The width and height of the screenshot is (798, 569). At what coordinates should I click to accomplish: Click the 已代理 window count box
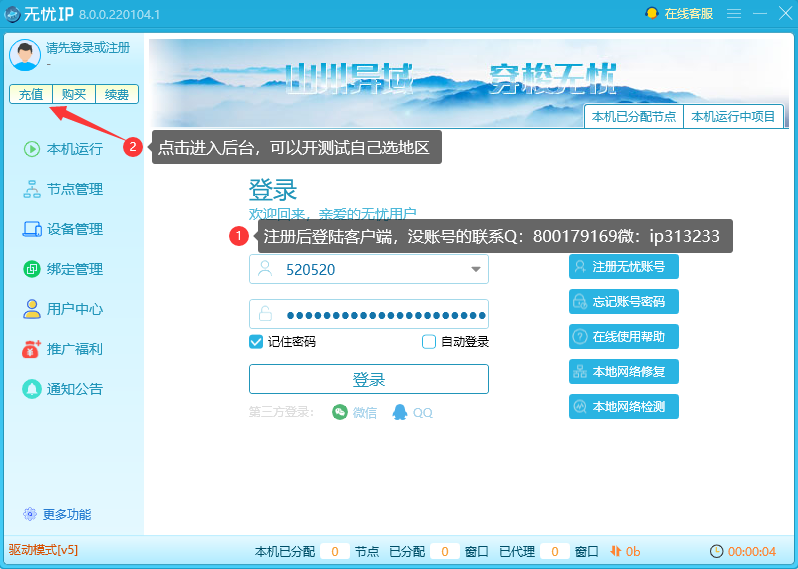pyautogui.click(x=555, y=551)
